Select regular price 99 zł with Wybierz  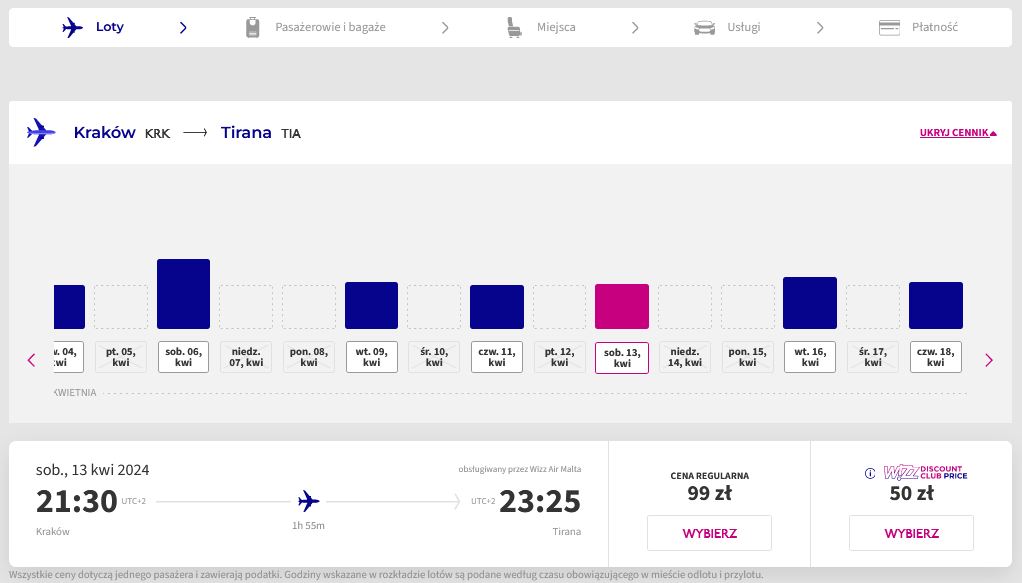click(709, 533)
